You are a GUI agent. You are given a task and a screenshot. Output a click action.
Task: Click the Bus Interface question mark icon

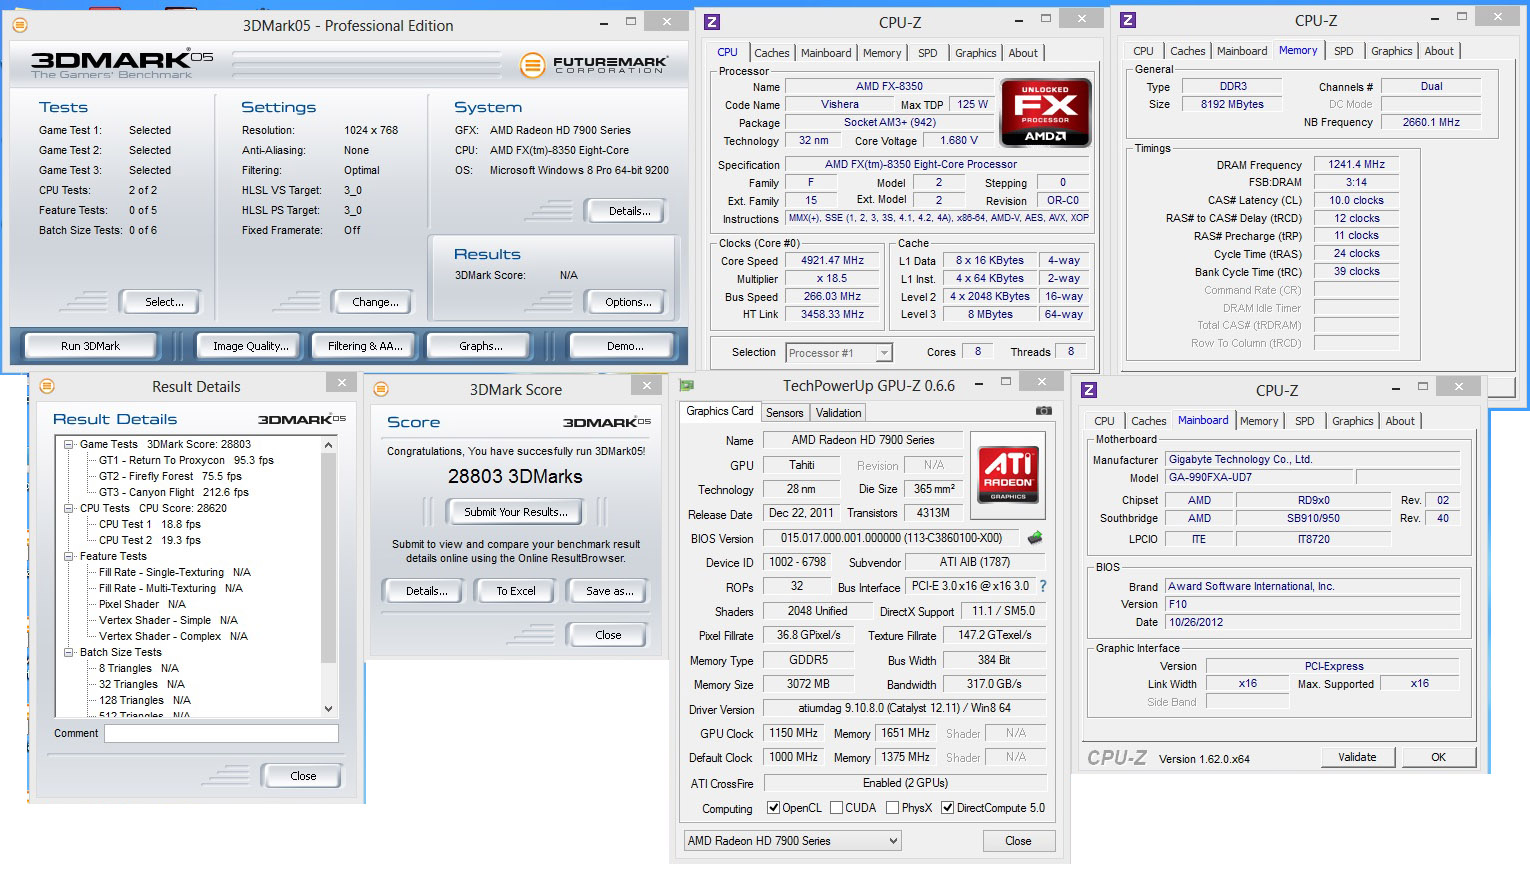coord(1043,587)
